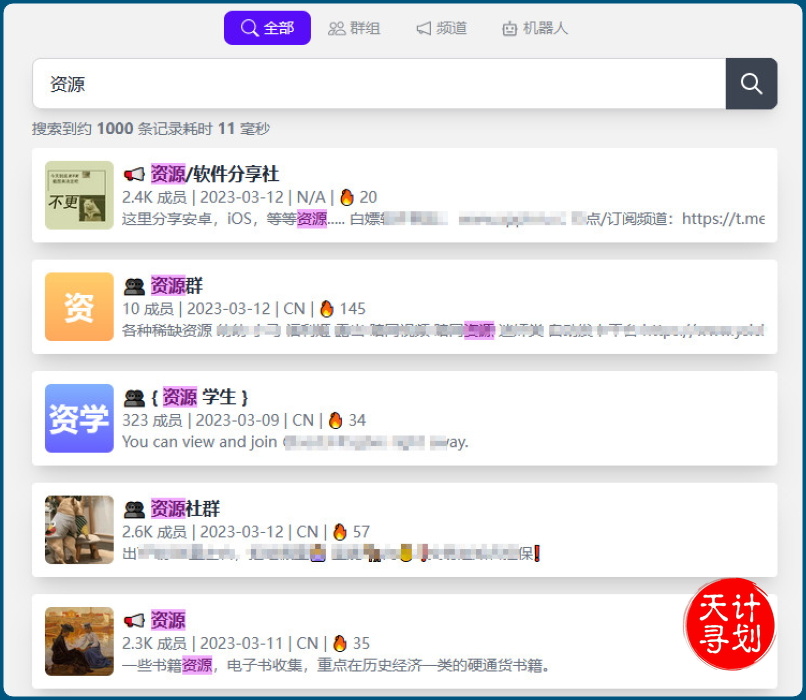Click the blue 资学 avatar icon
806x700 pixels.
point(79,418)
